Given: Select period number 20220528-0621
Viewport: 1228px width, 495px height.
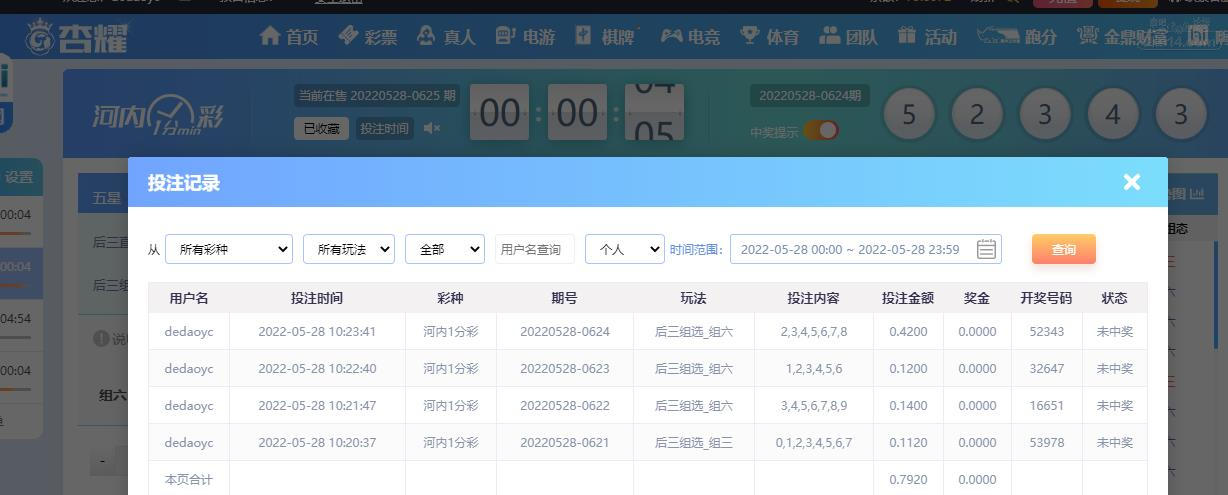Looking at the screenshot, I should [x=565, y=442].
